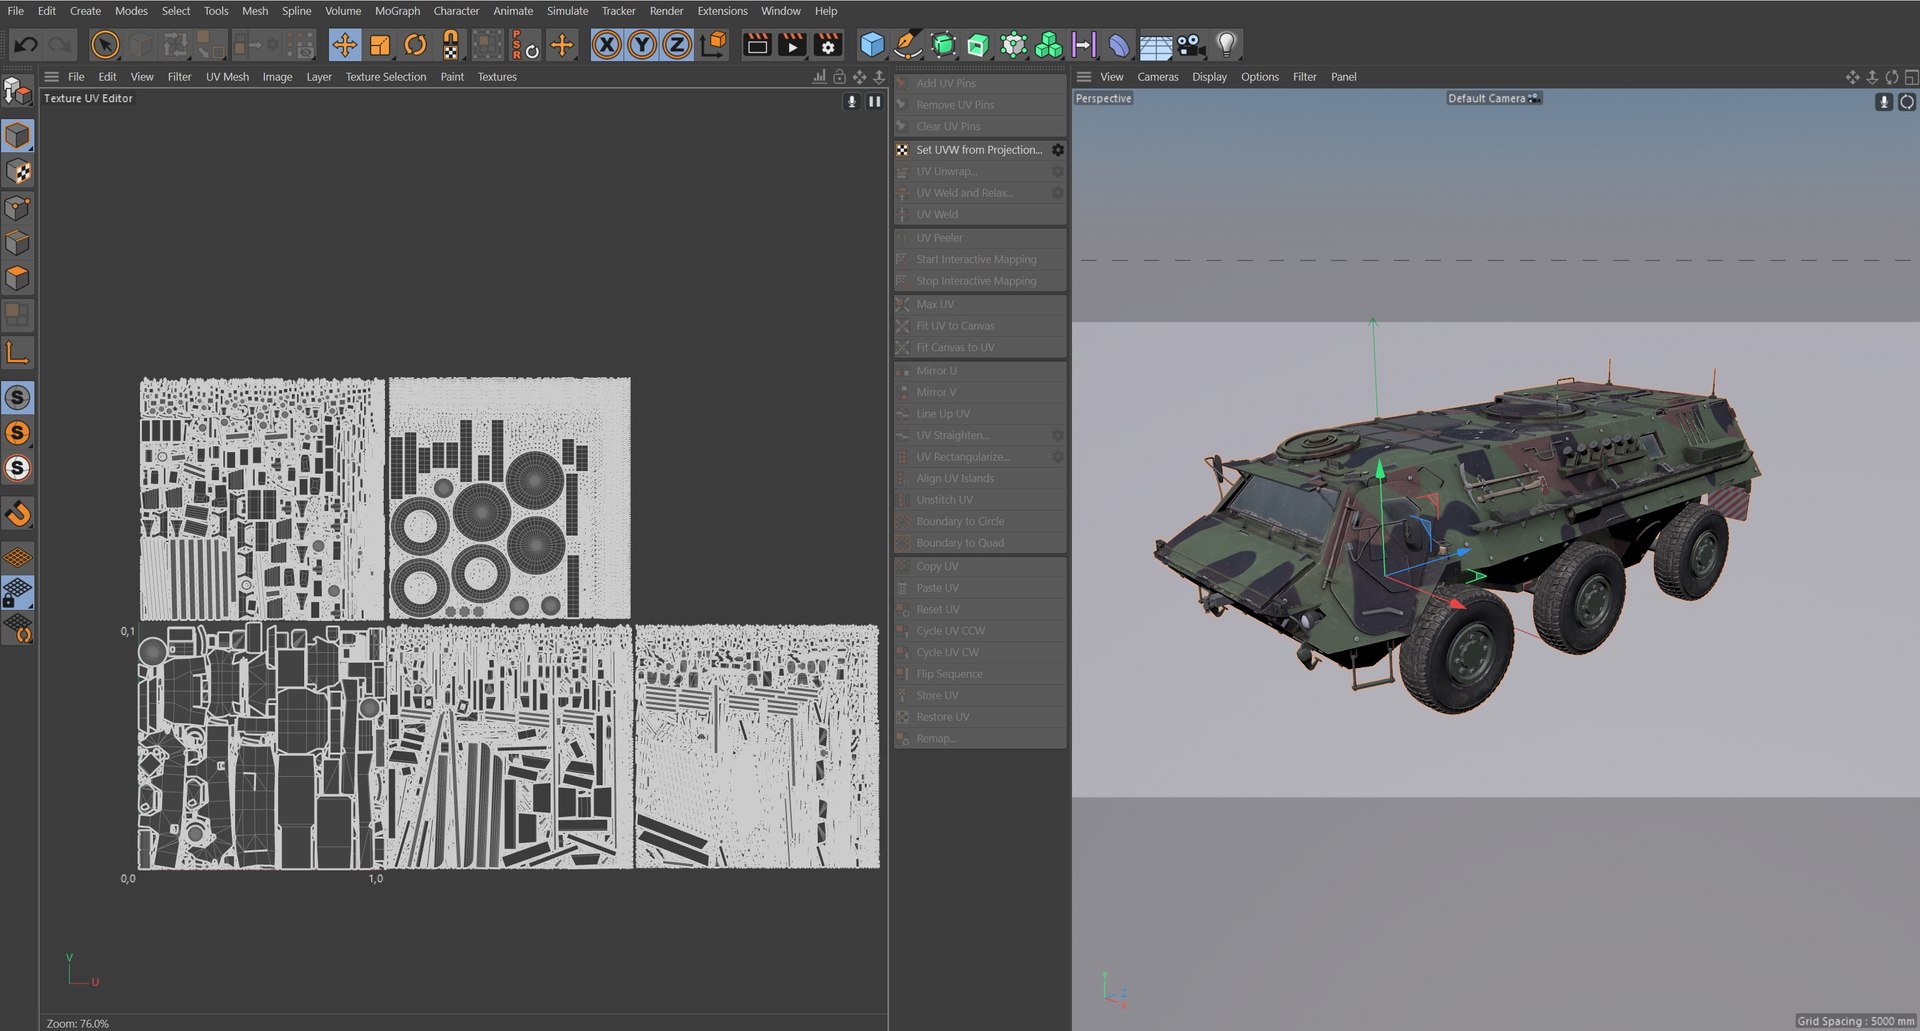This screenshot has width=1920, height=1031.
Task: Open the viewport Display menu
Action: pos(1209,77)
